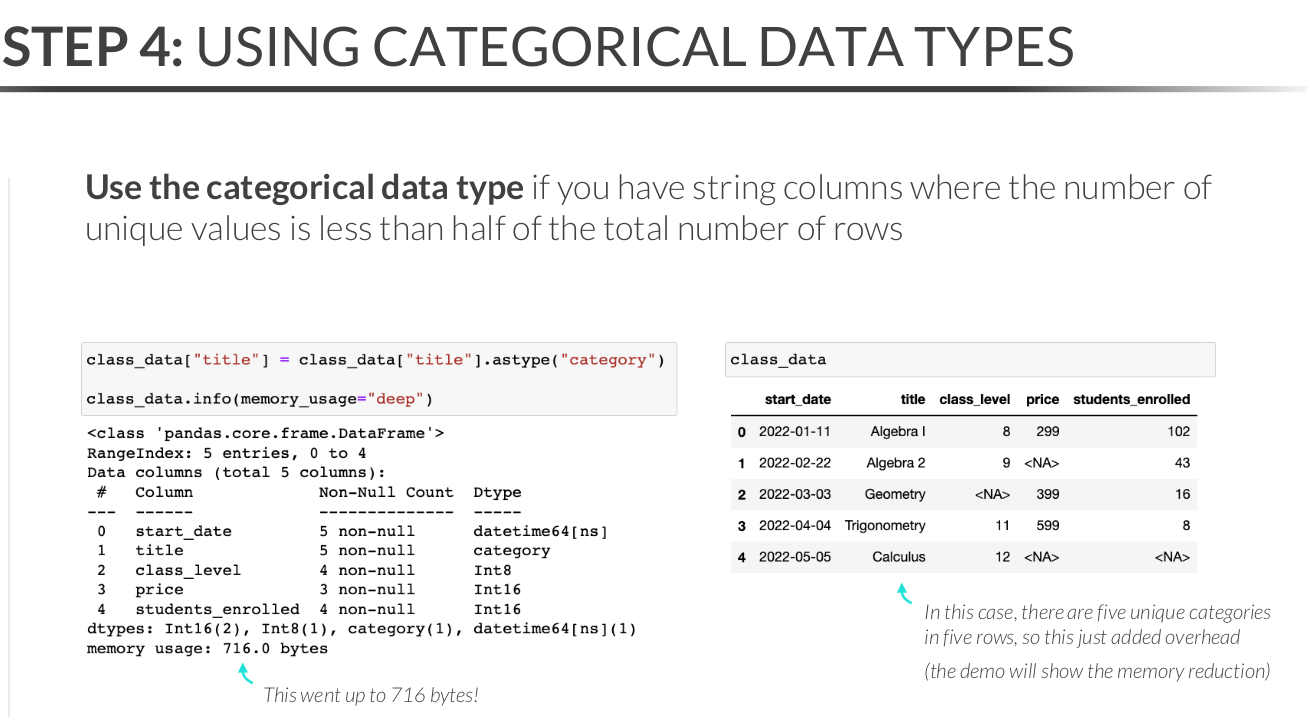Select the title column header in table
Viewport: 1307px width, 717px height.
point(912,399)
